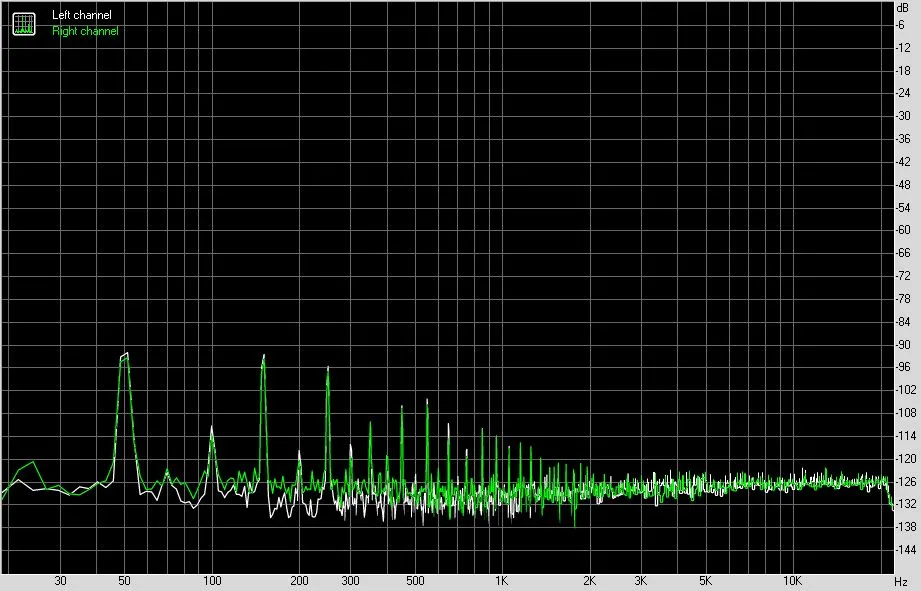Screen dimensions: 921x591
Task: Click the "-42" dB axis value
Action: point(902,162)
